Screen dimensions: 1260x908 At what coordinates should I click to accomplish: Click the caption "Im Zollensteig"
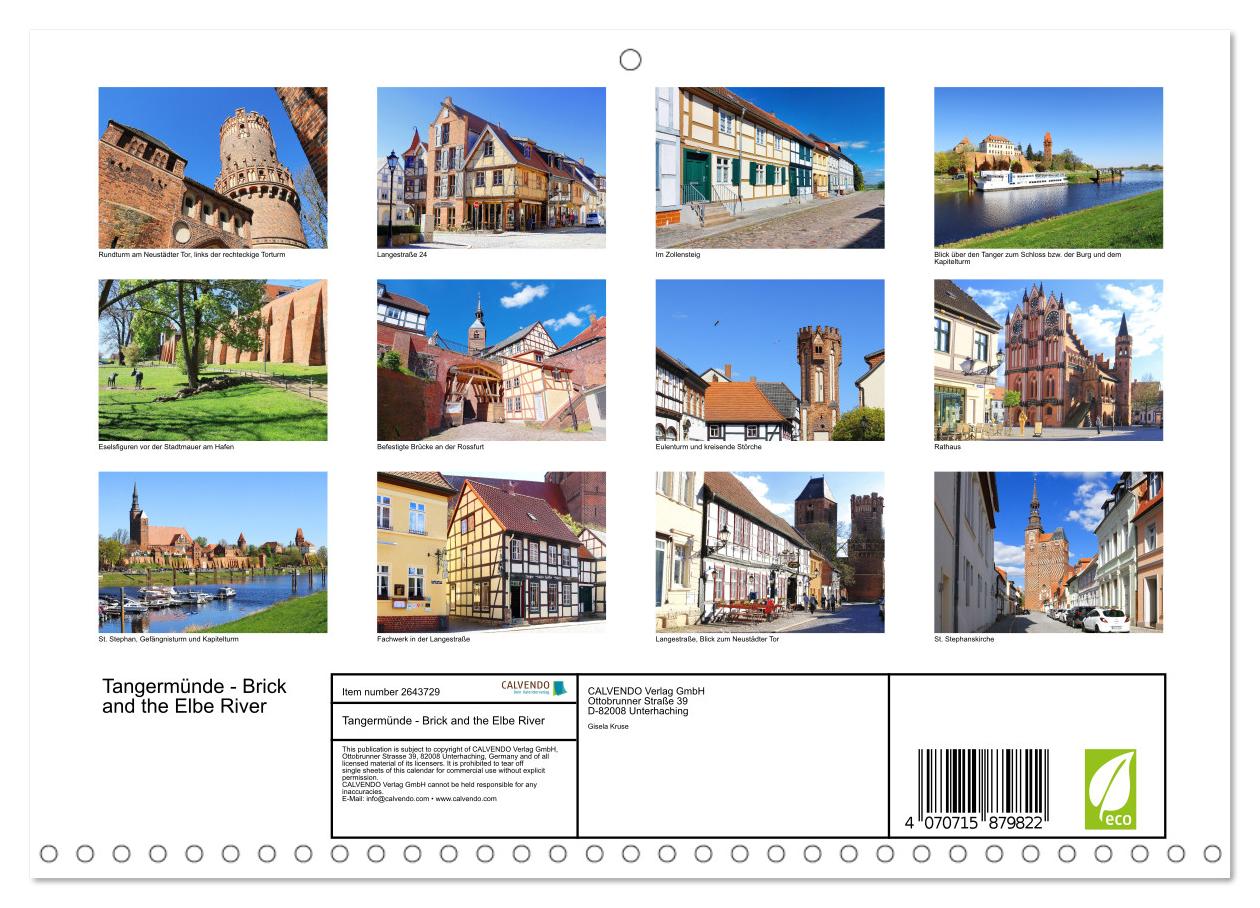pos(678,255)
